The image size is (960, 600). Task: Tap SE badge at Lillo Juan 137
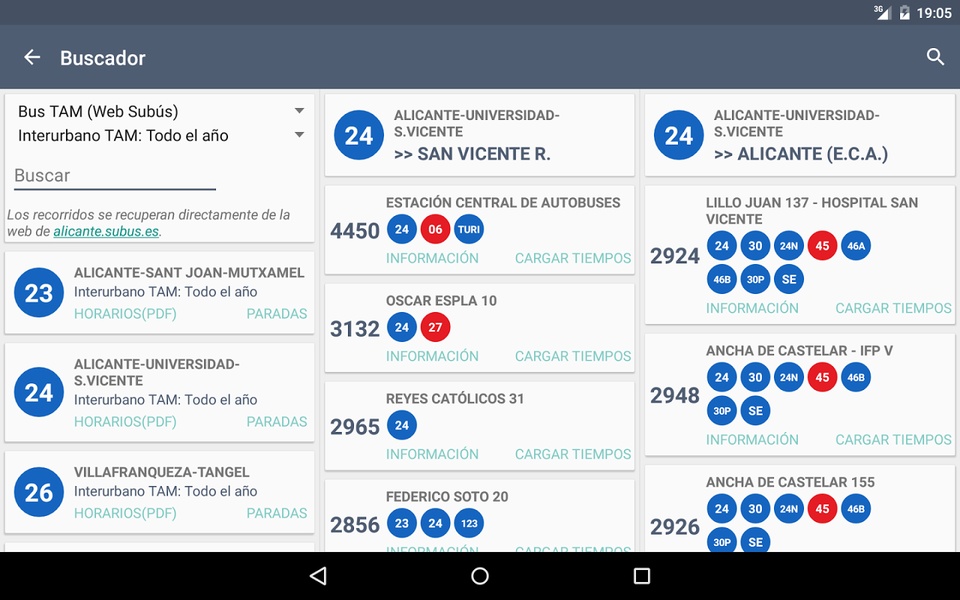pyautogui.click(x=789, y=279)
